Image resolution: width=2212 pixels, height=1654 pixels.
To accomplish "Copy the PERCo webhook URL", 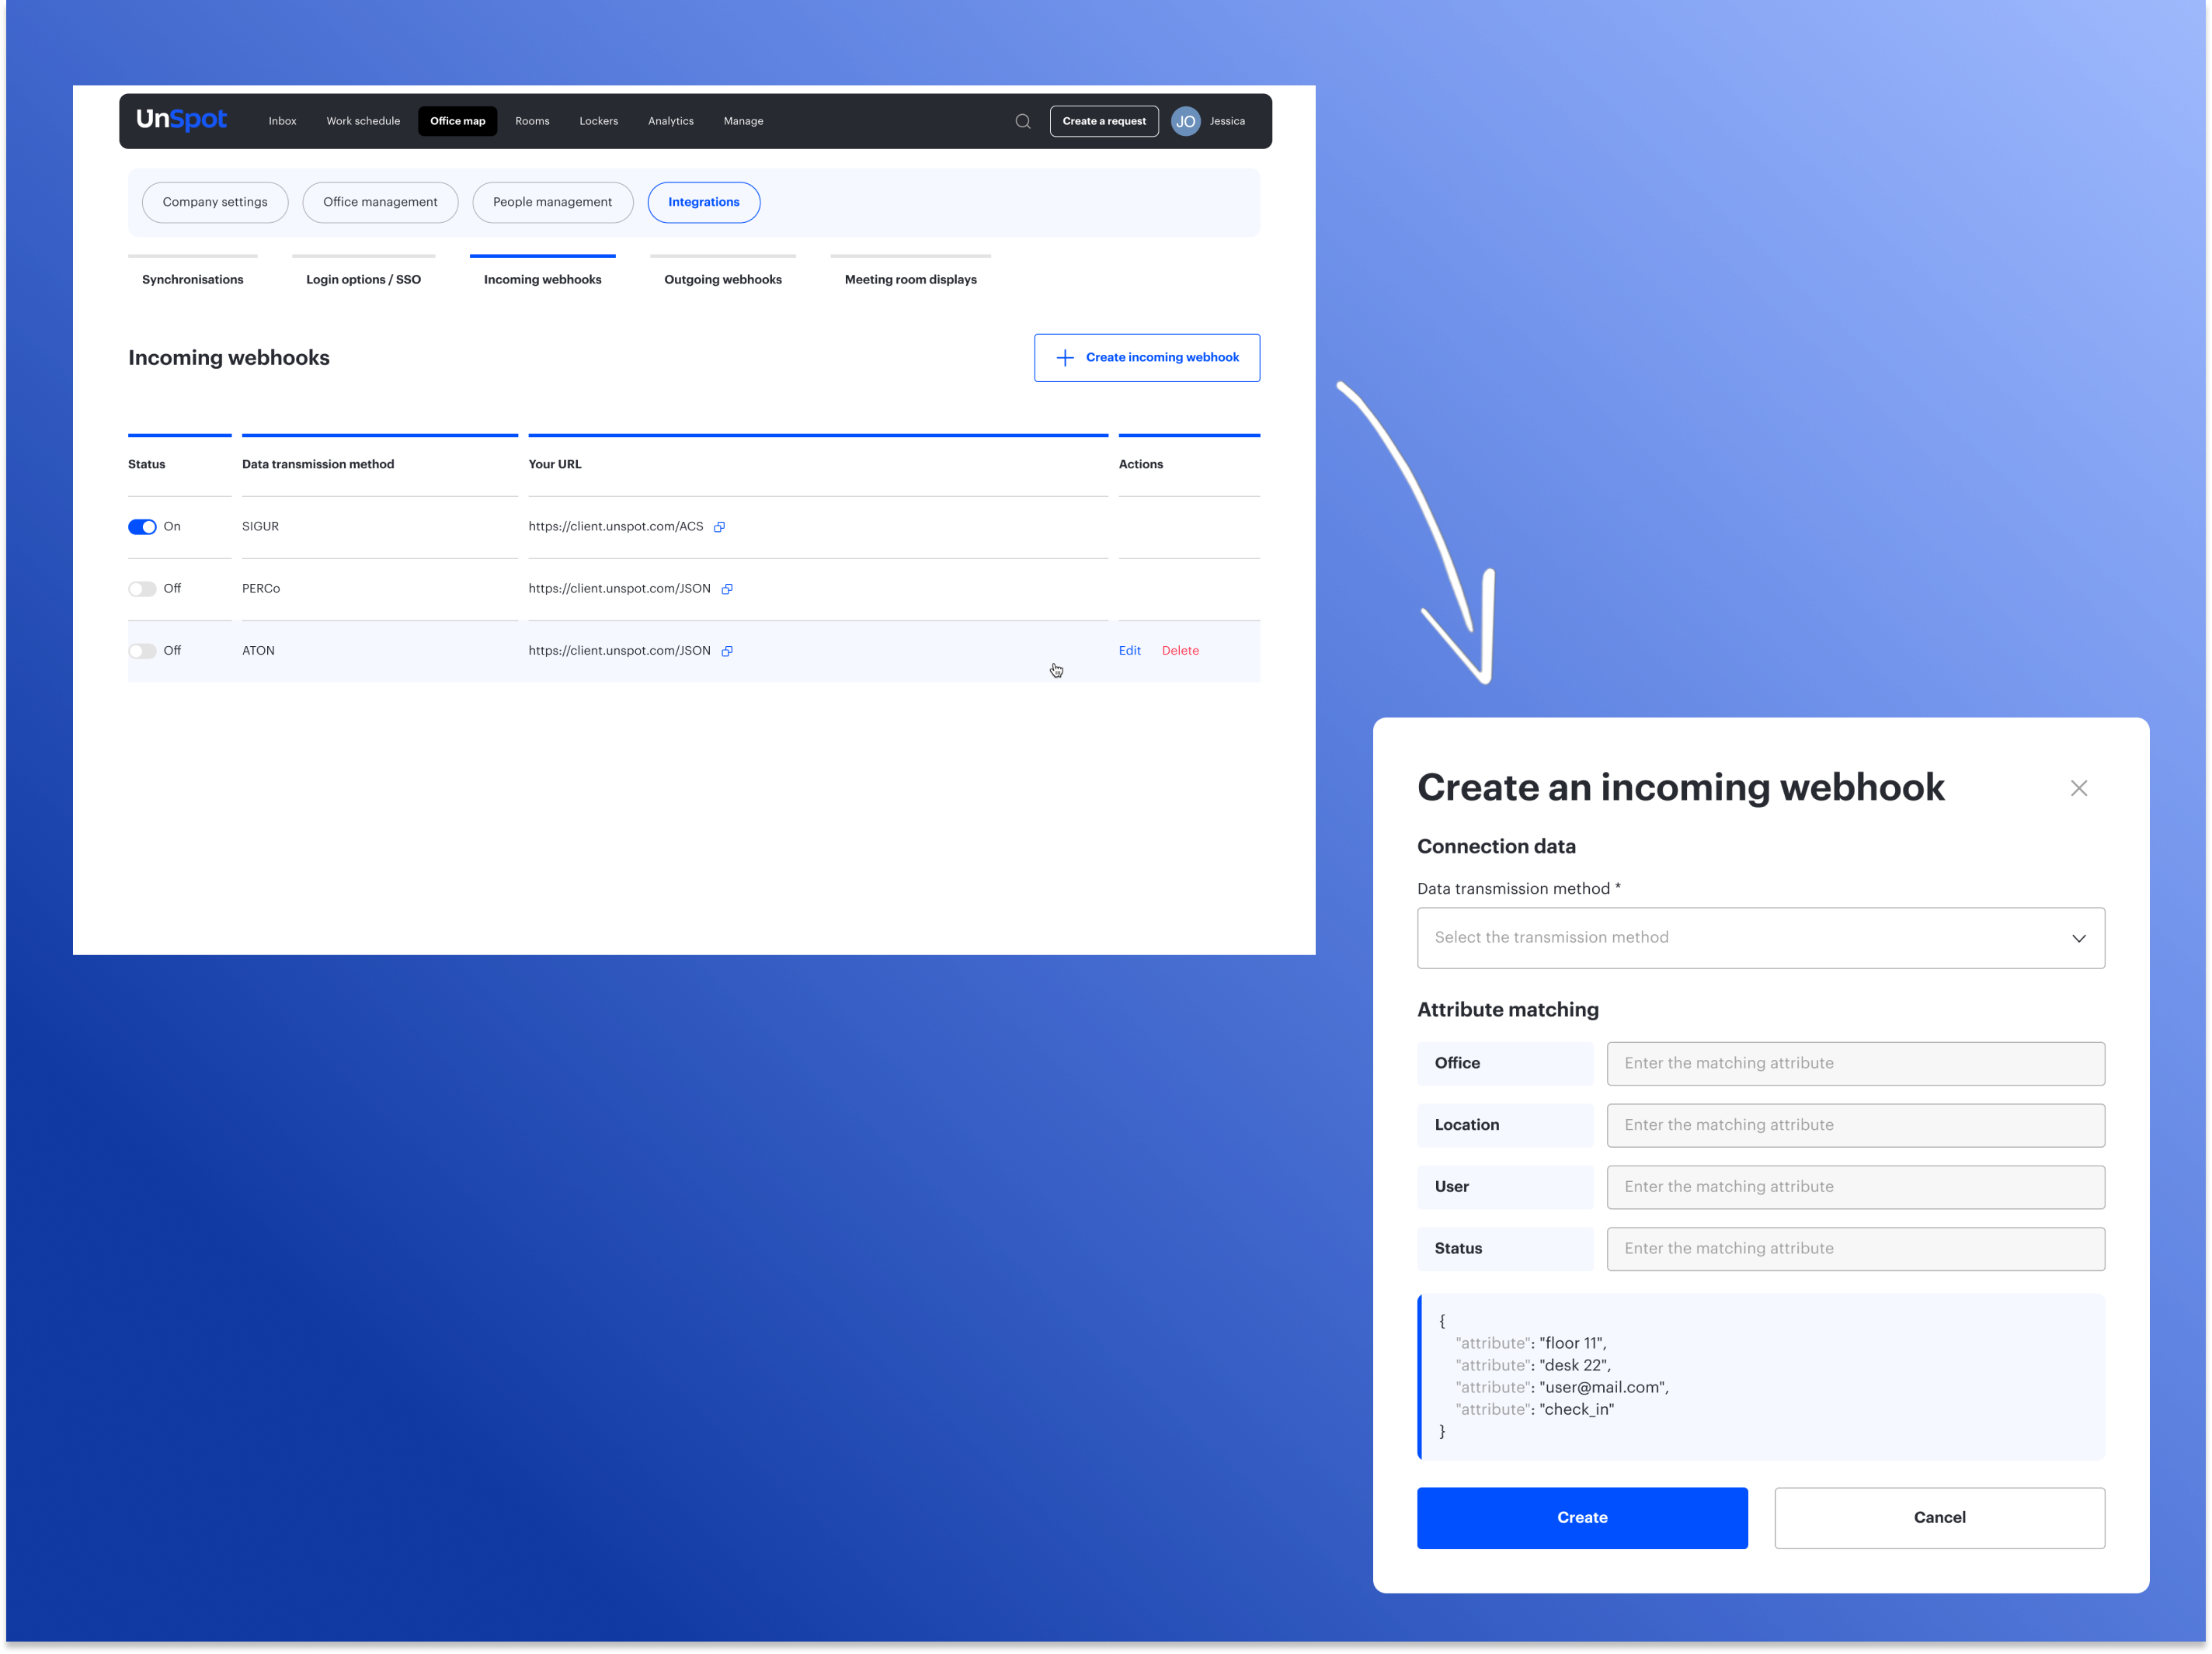I will coord(727,589).
